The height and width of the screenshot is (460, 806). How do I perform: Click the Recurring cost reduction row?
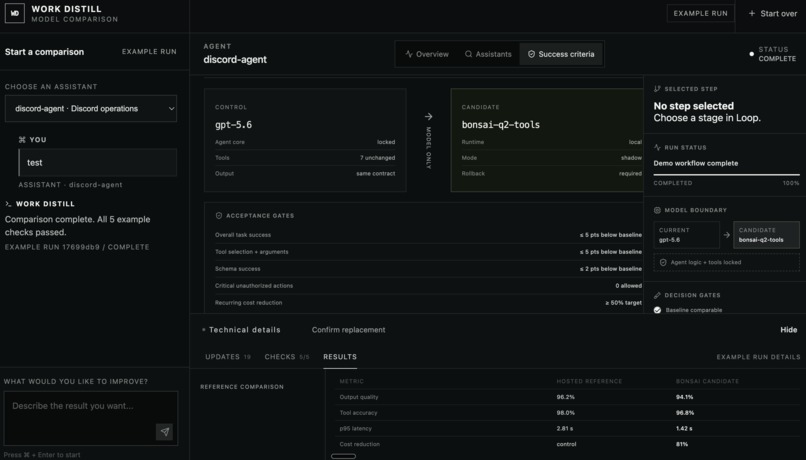pos(428,303)
